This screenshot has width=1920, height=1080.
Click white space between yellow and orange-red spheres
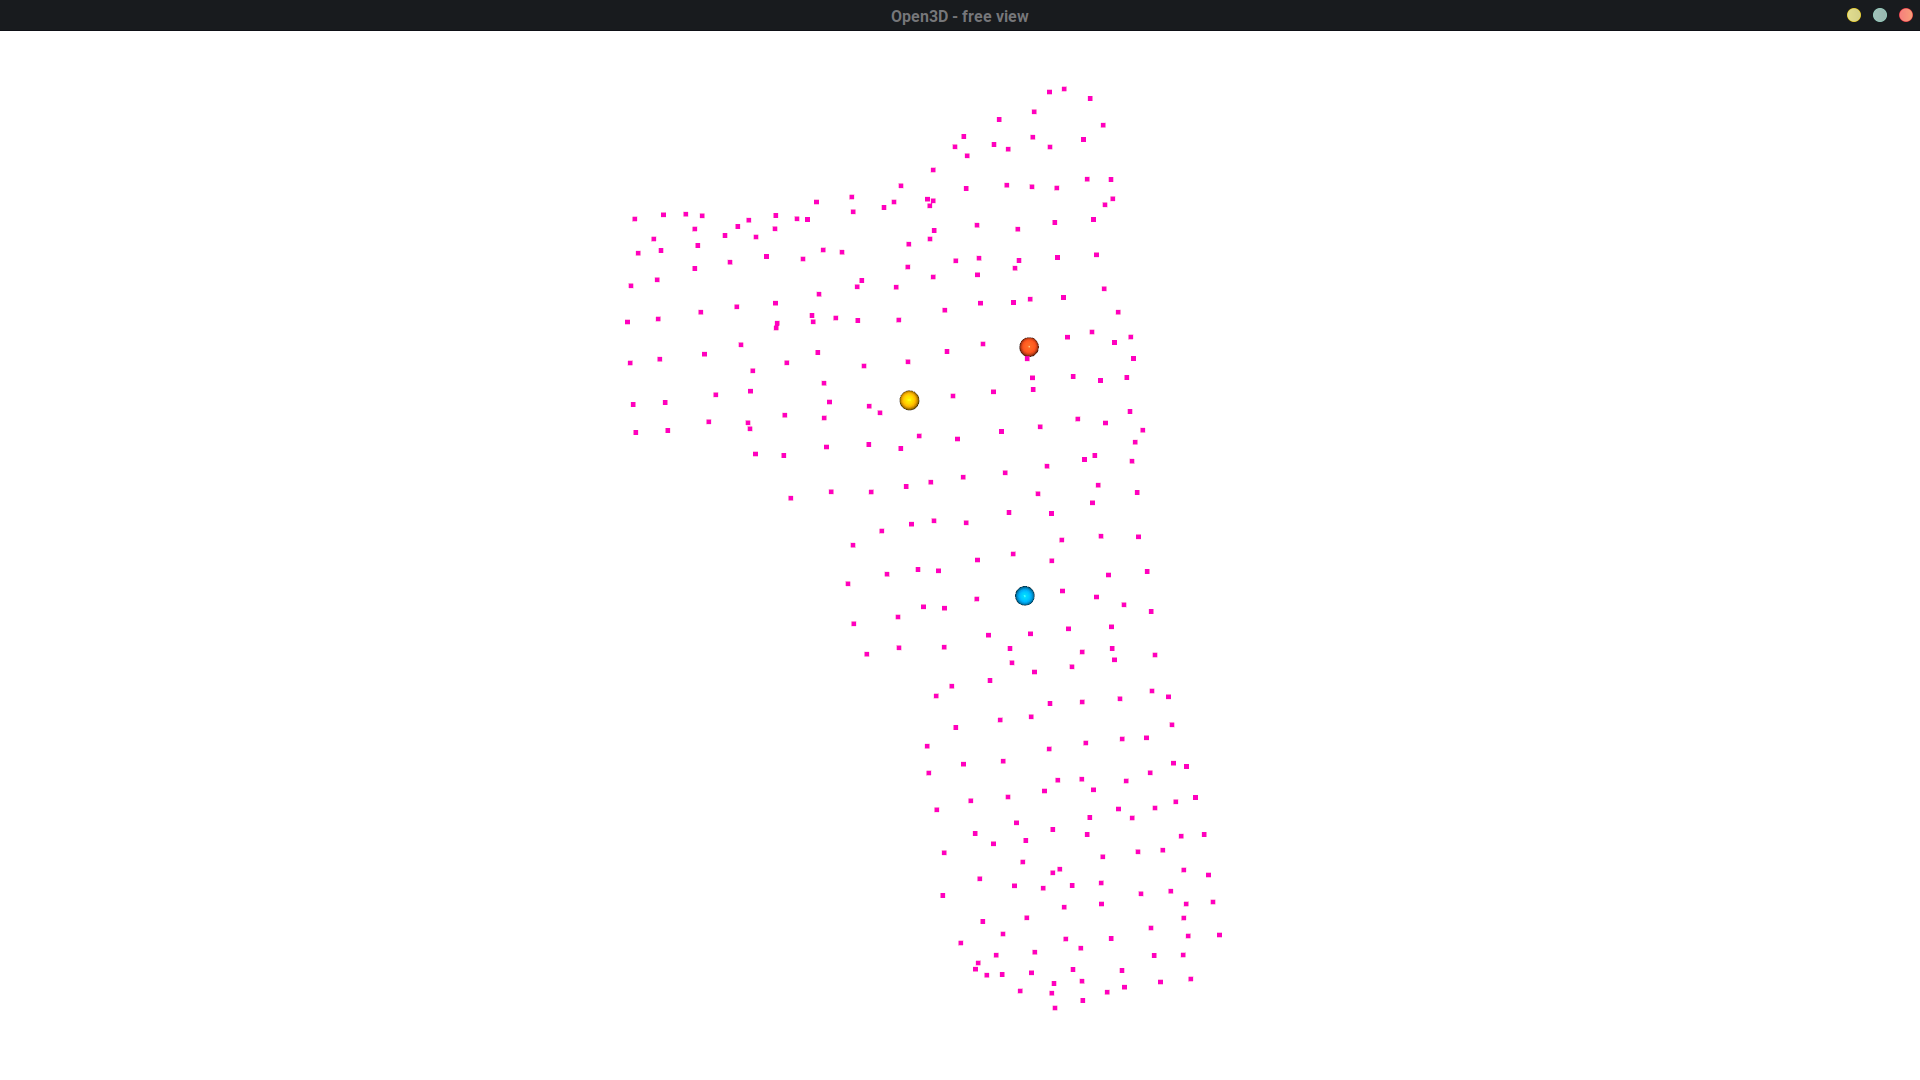(x=970, y=372)
